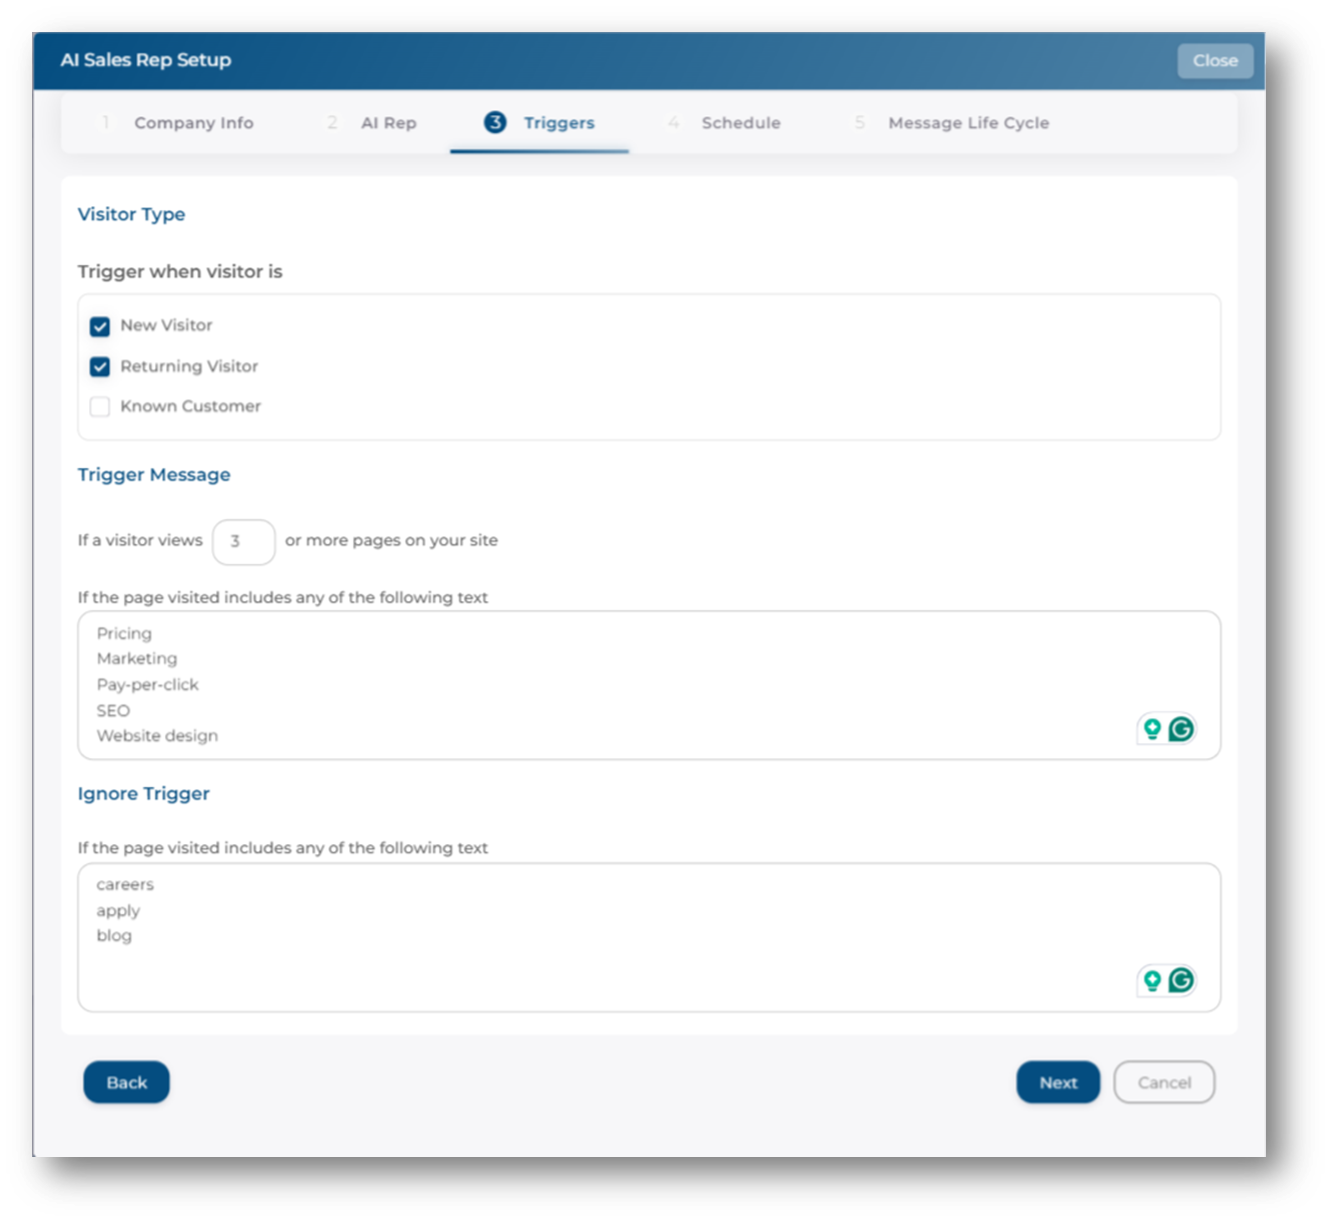Click the 'New Visitor' label
The width and height of the screenshot is (1331, 1222).
pos(166,325)
